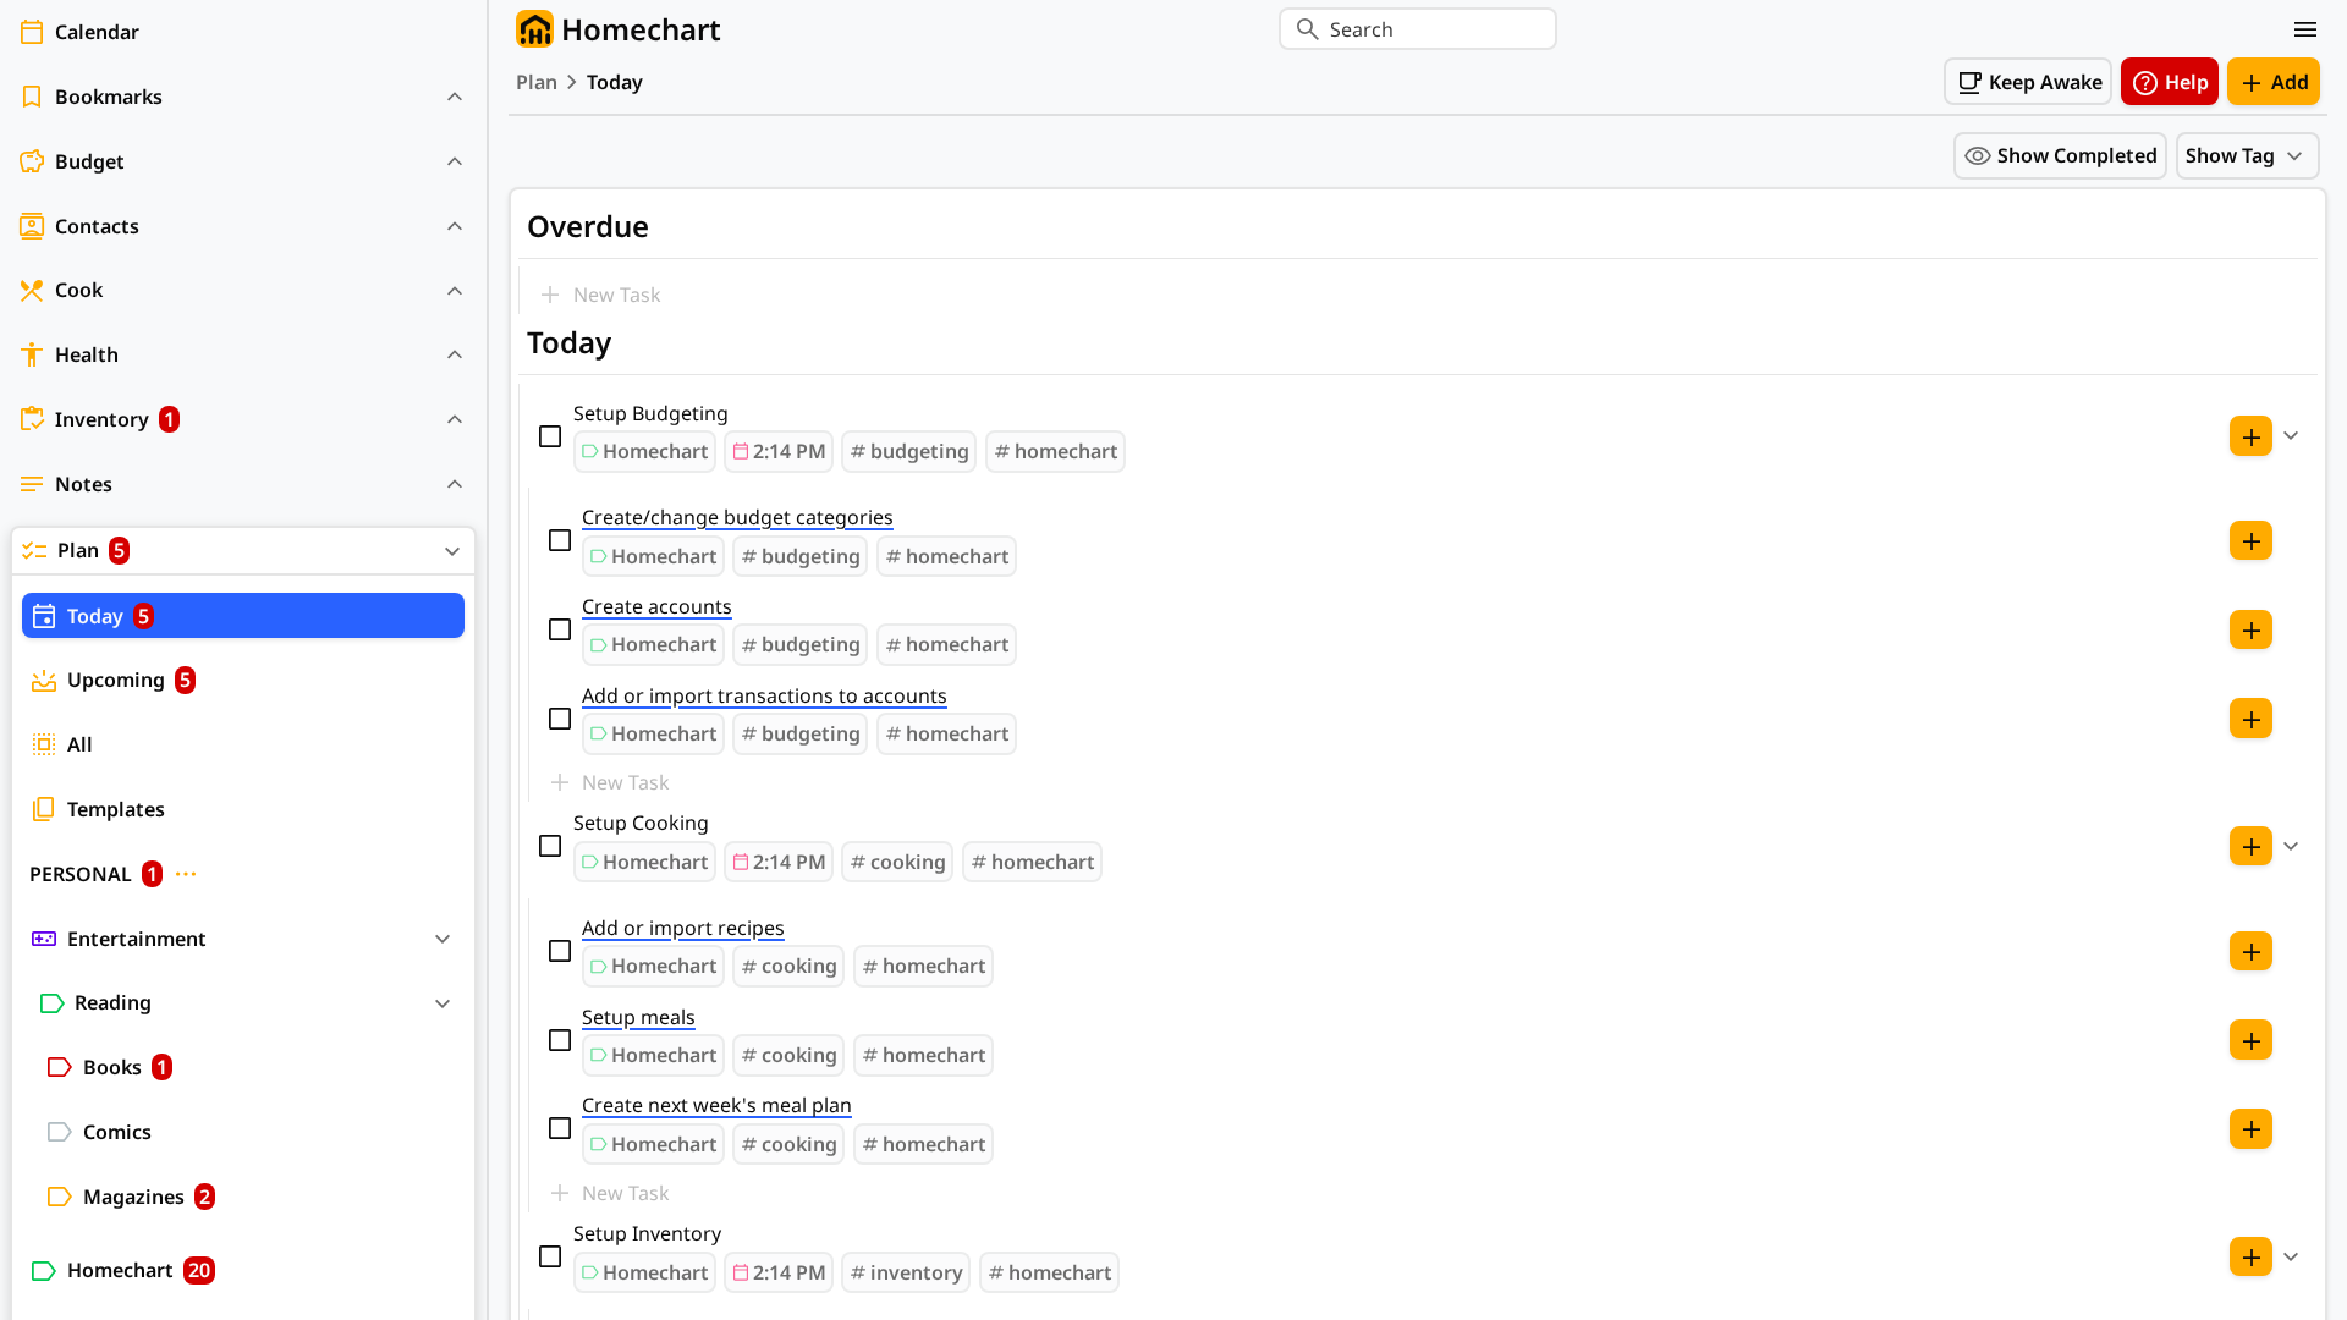Open Create/change budget categories link
Screen dimensions: 2347x1320
coord(737,517)
